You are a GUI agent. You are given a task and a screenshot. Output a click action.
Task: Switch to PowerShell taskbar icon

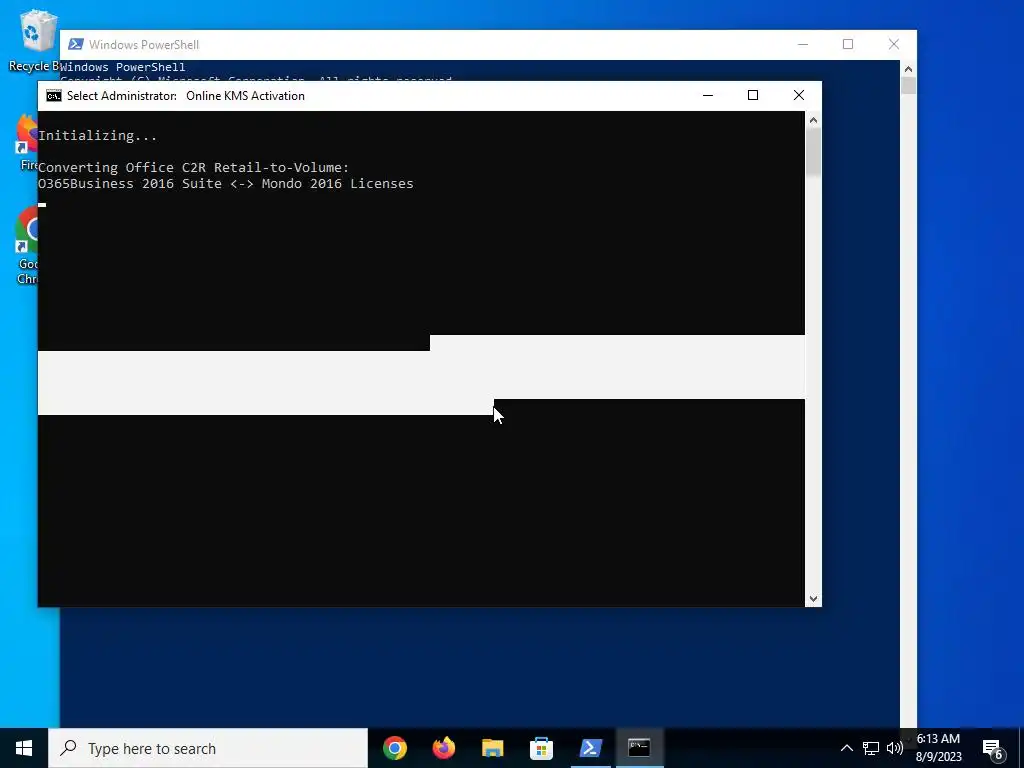(590, 748)
